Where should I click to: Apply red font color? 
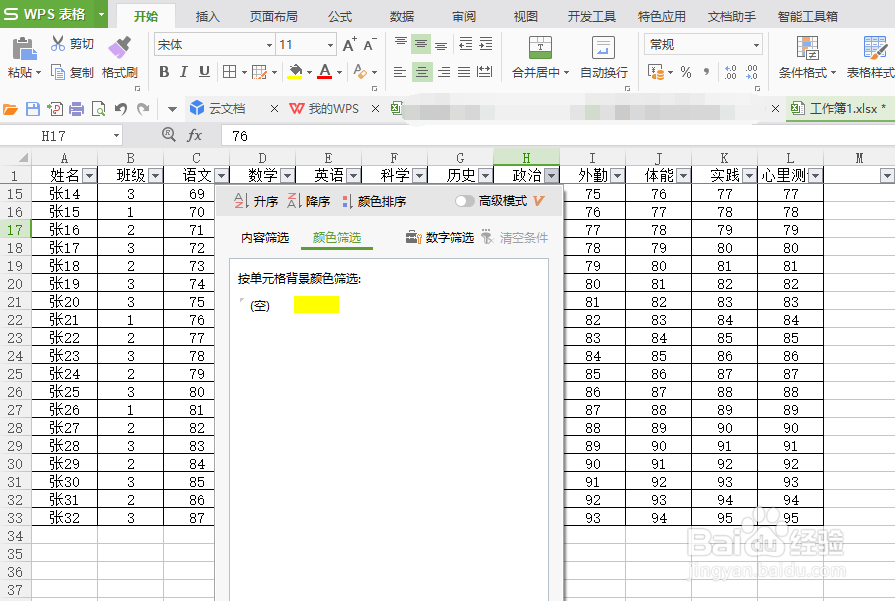click(x=325, y=72)
